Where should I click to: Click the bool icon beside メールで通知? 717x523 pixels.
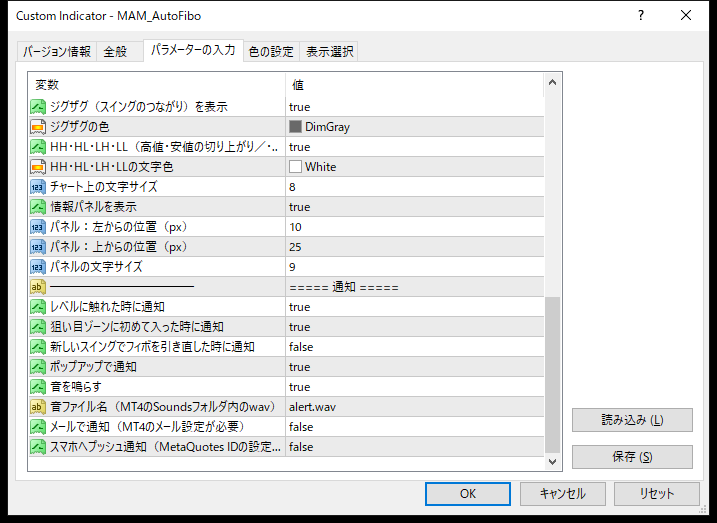coord(38,427)
